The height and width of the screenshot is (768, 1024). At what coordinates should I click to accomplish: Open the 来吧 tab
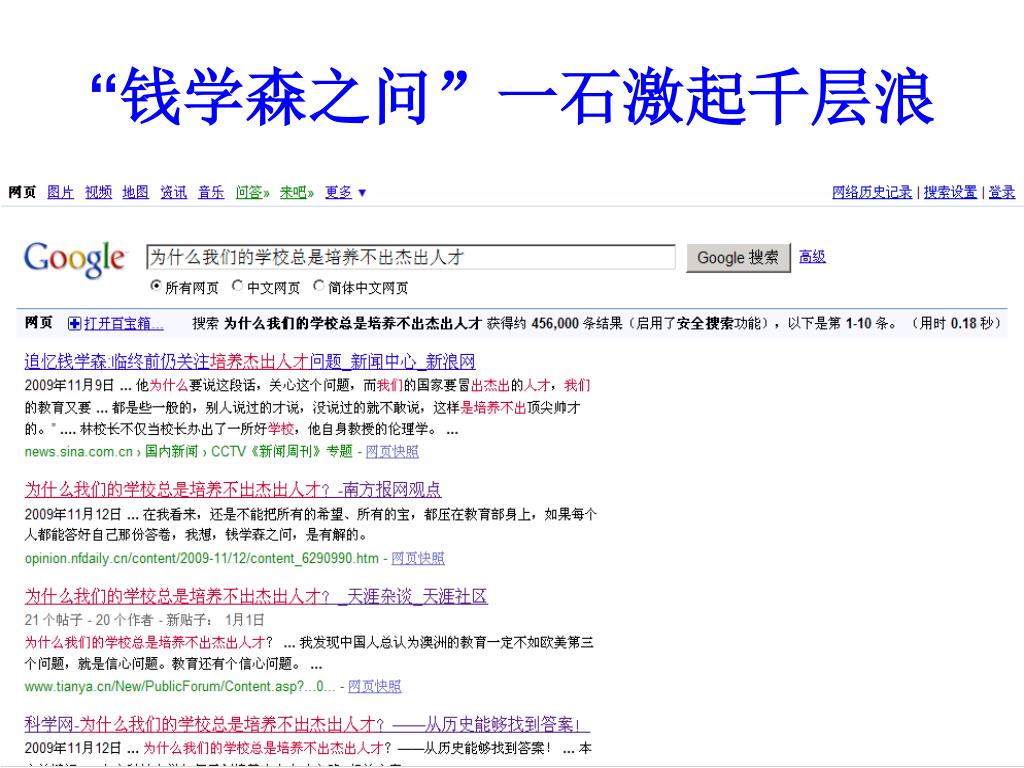pyautogui.click(x=296, y=192)
